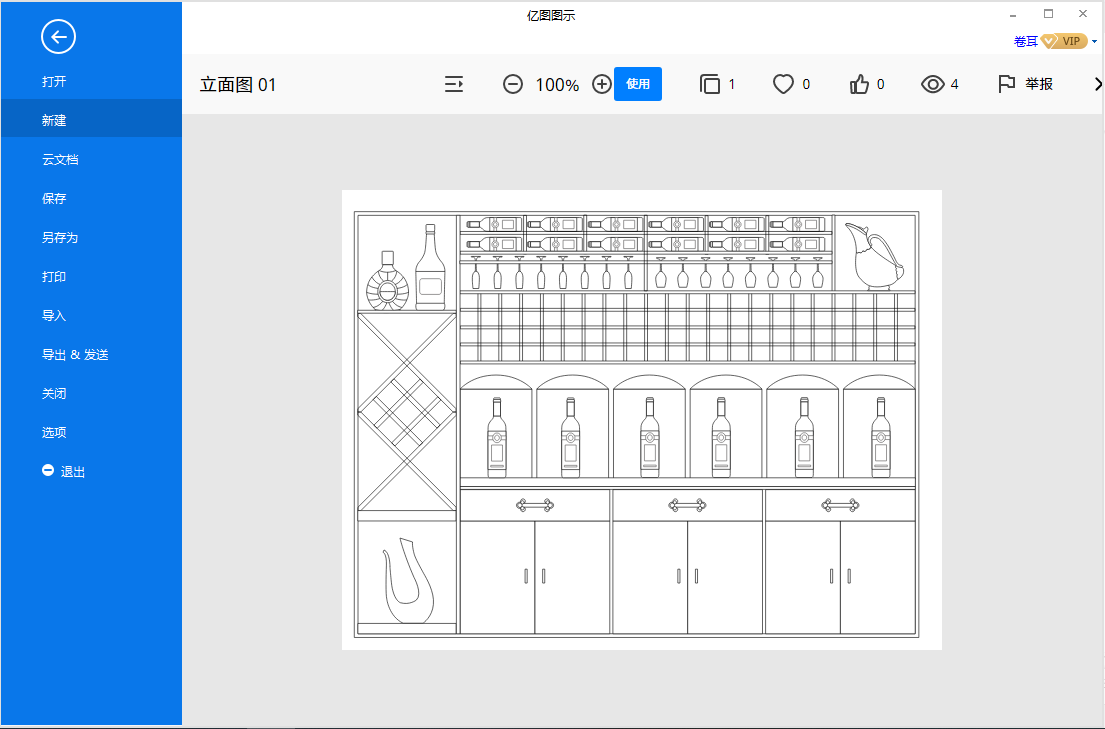This screenshot has height=729, width=1105.
Task: Expand the account dropdown arrow beside VIP
Action: point(1094,41)
